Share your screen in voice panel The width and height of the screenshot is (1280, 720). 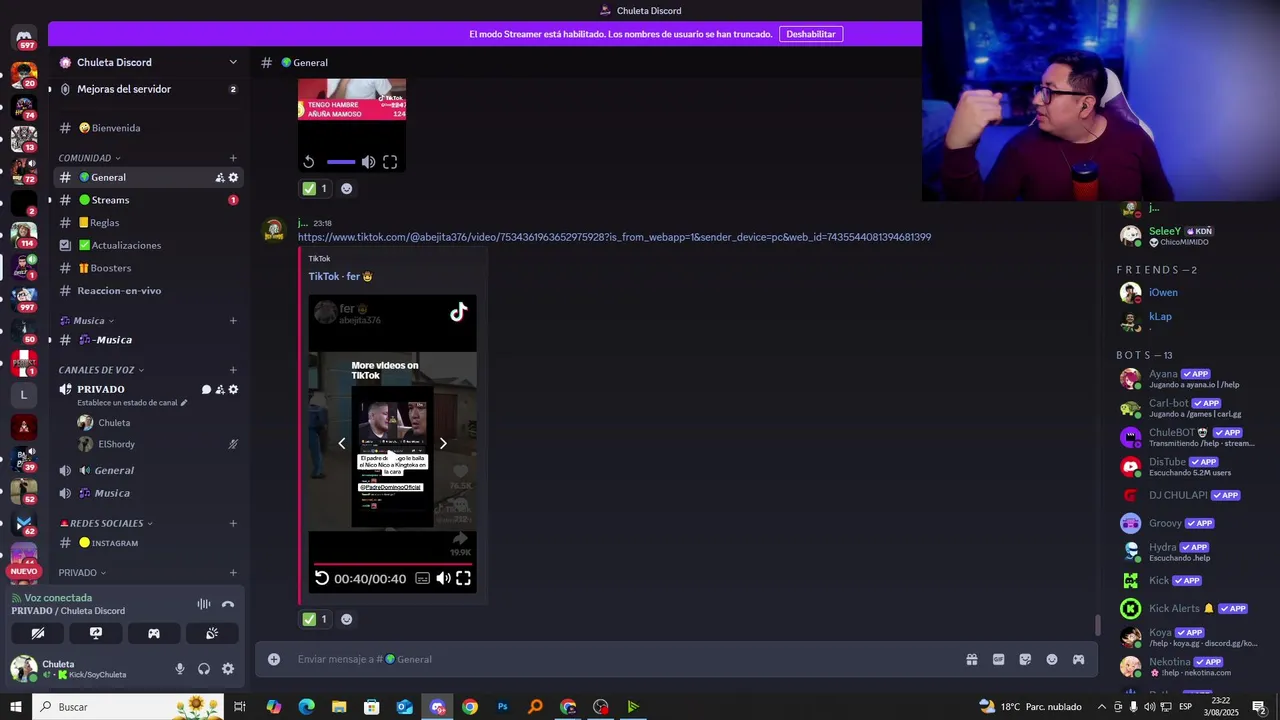click(96, 633)
